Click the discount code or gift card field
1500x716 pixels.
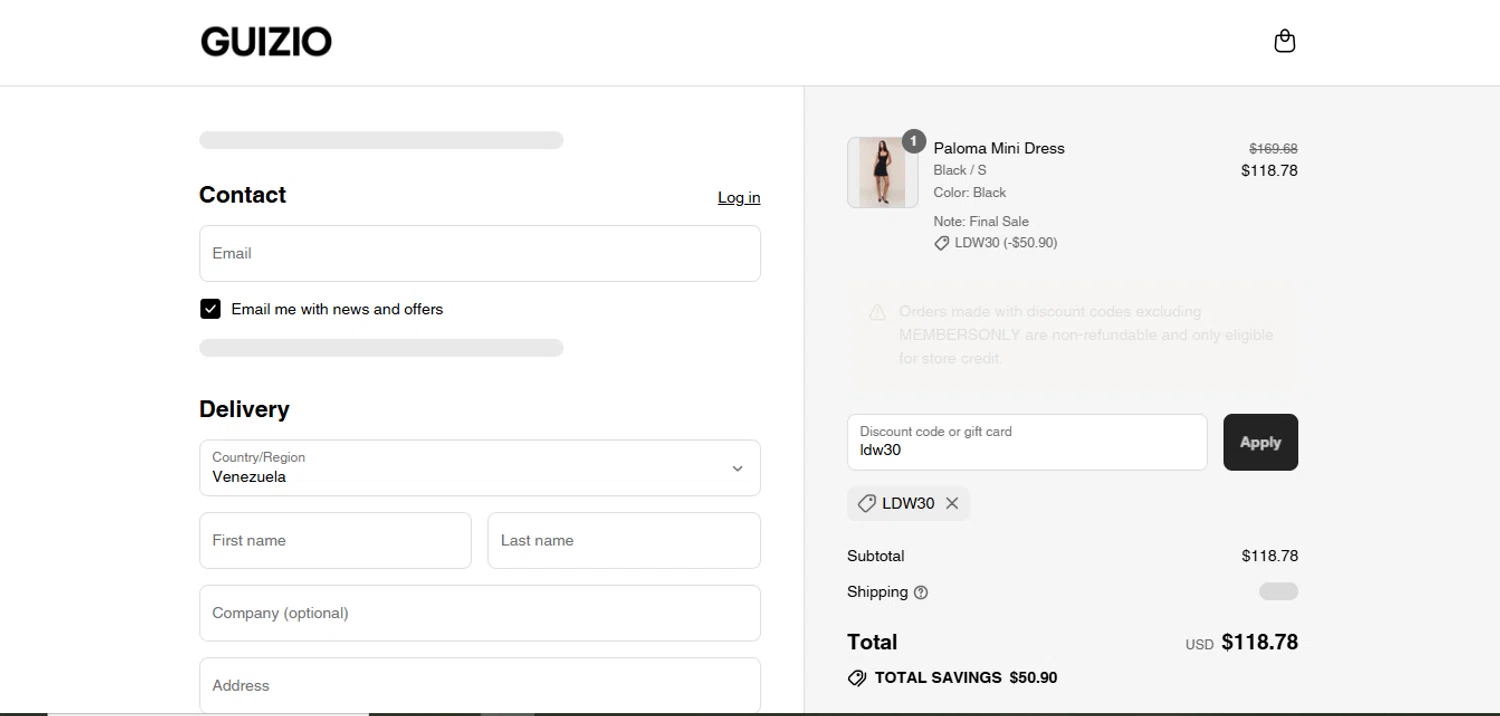pos(1027,442)
